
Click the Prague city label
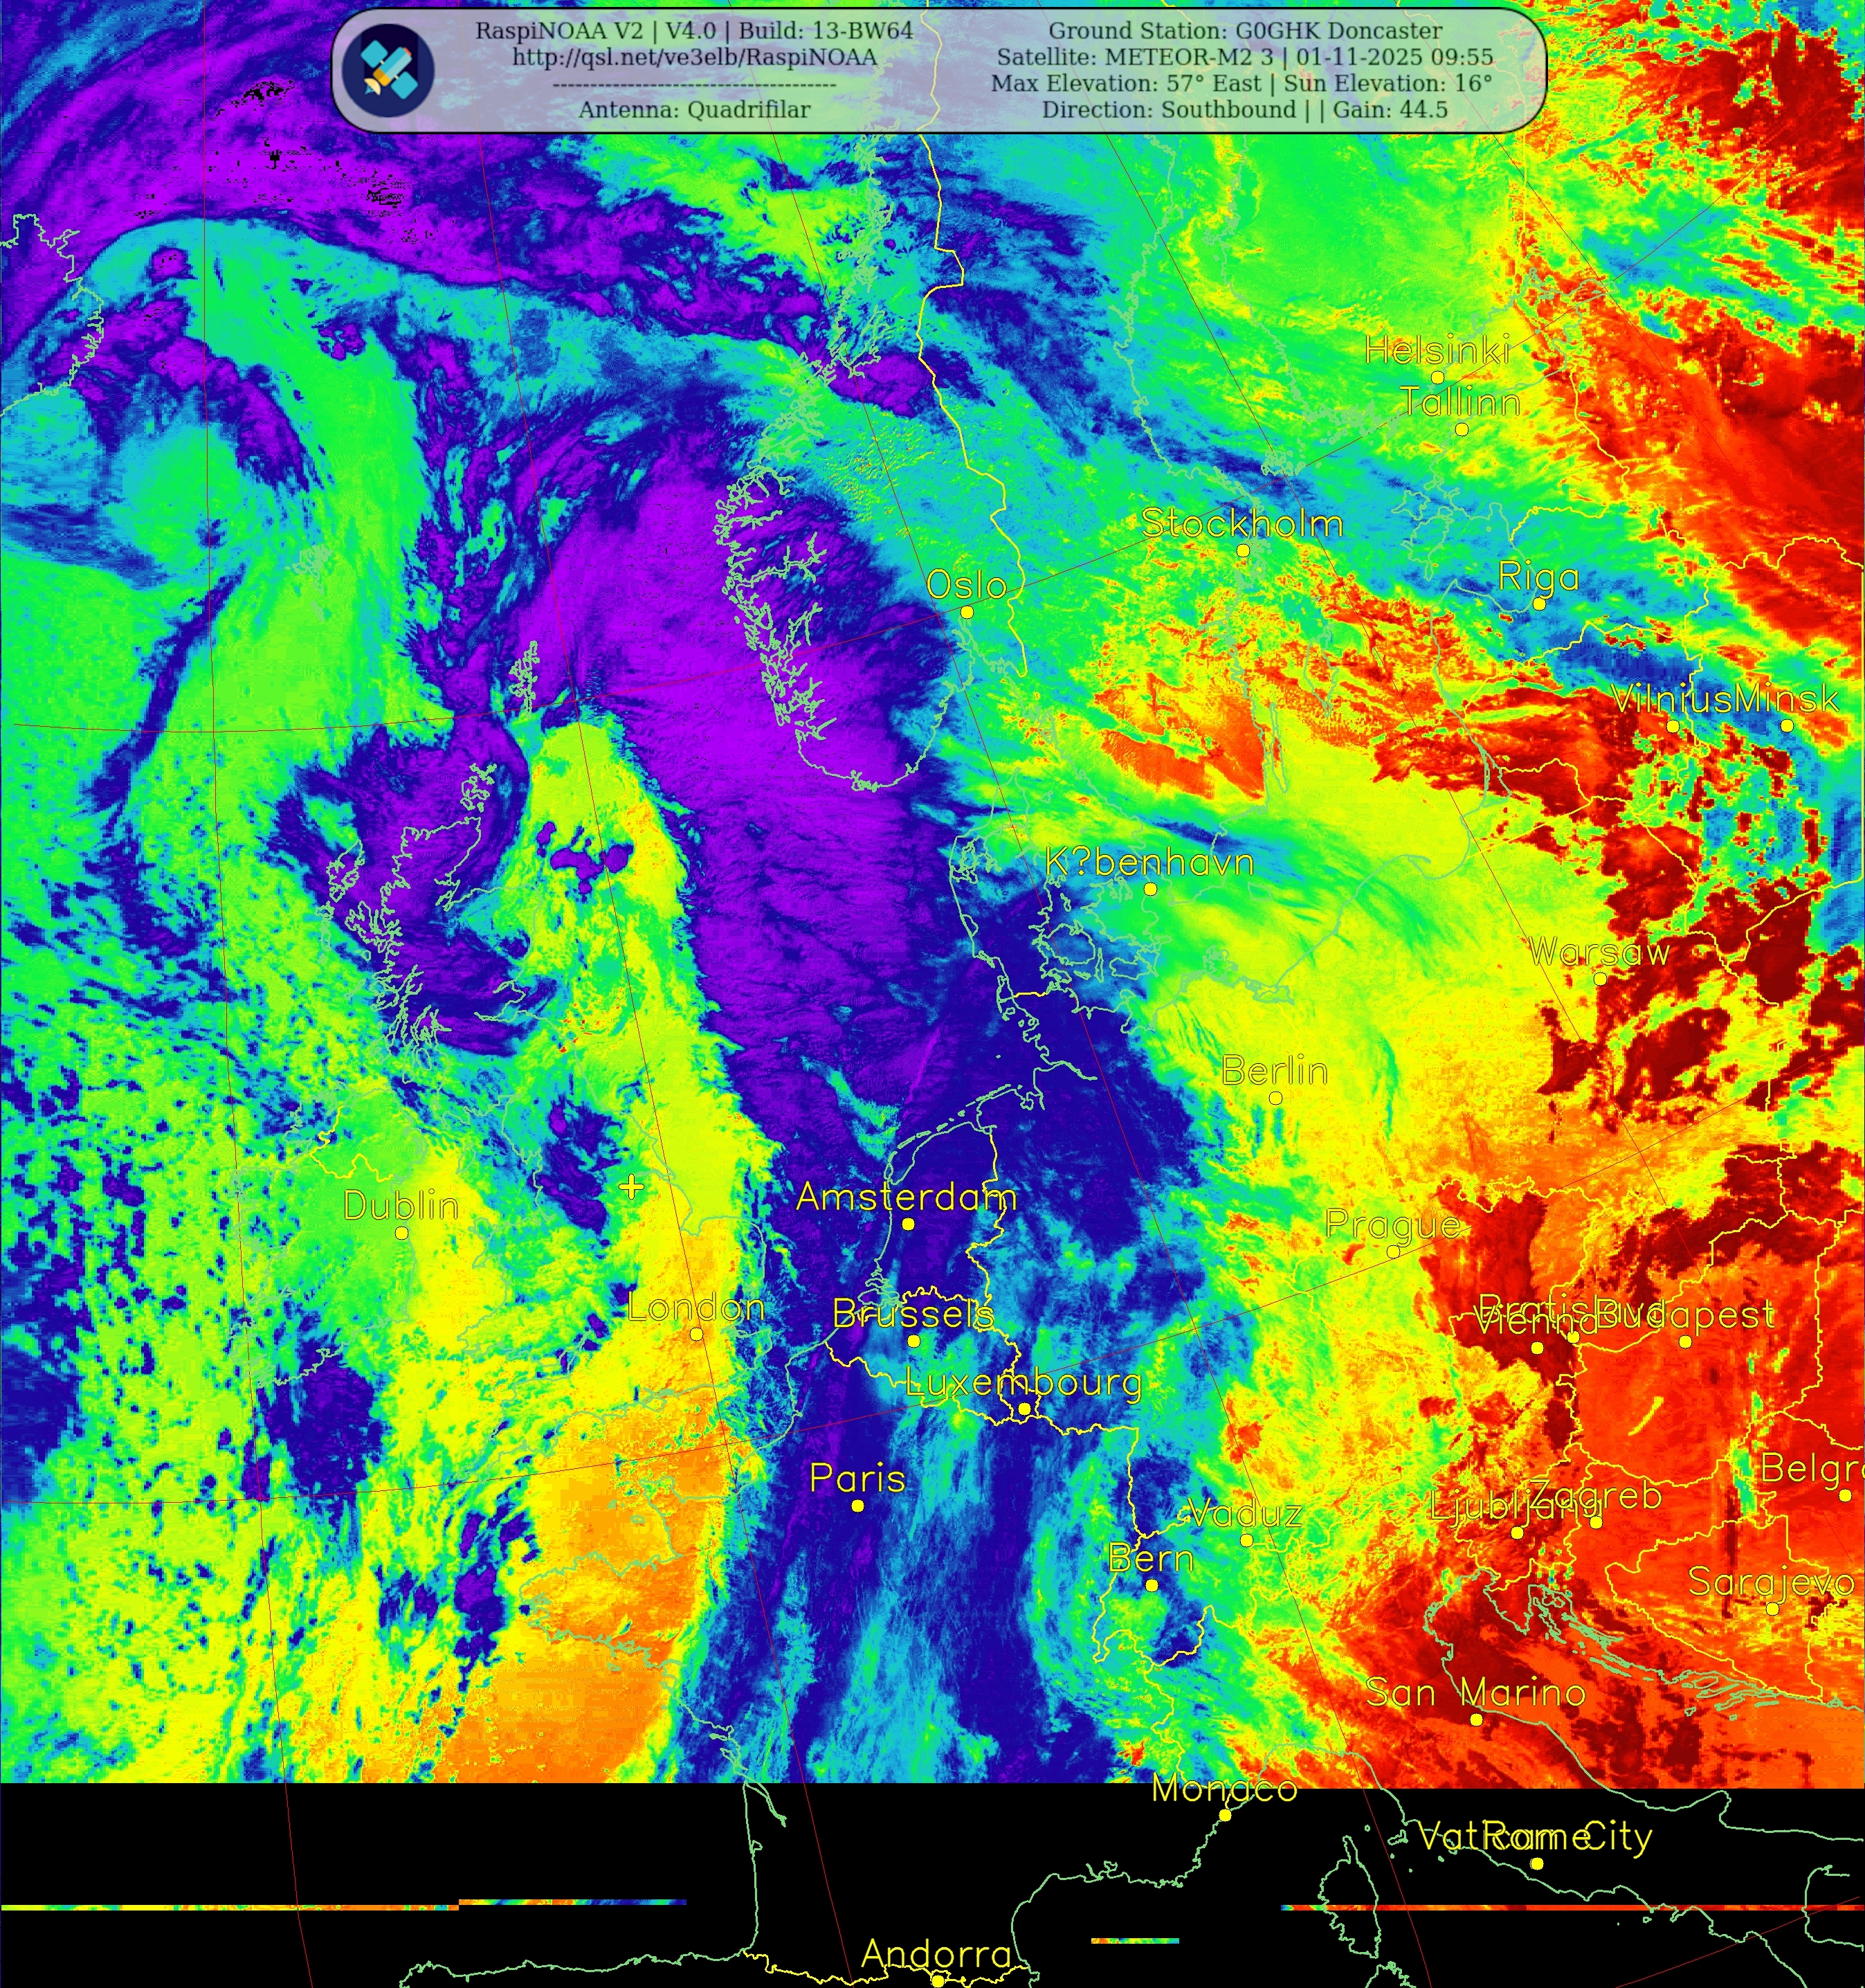pos(1392,1224)
